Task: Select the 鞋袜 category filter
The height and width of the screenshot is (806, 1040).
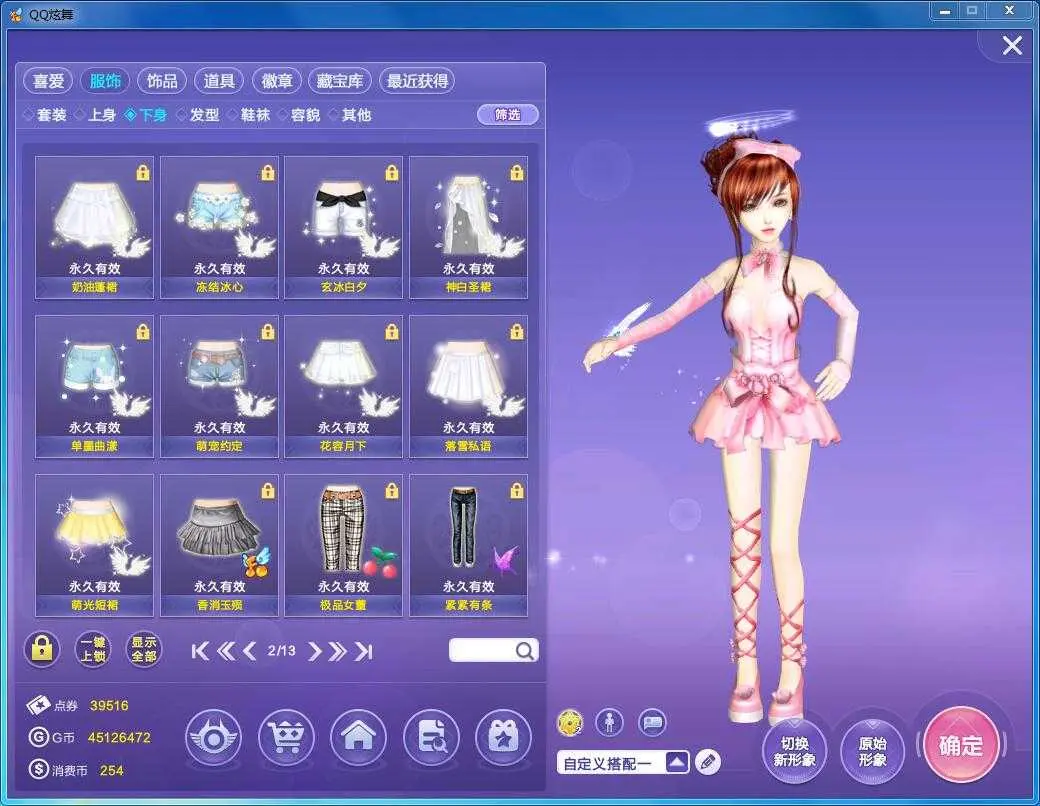Action: (x=248, y=115)
